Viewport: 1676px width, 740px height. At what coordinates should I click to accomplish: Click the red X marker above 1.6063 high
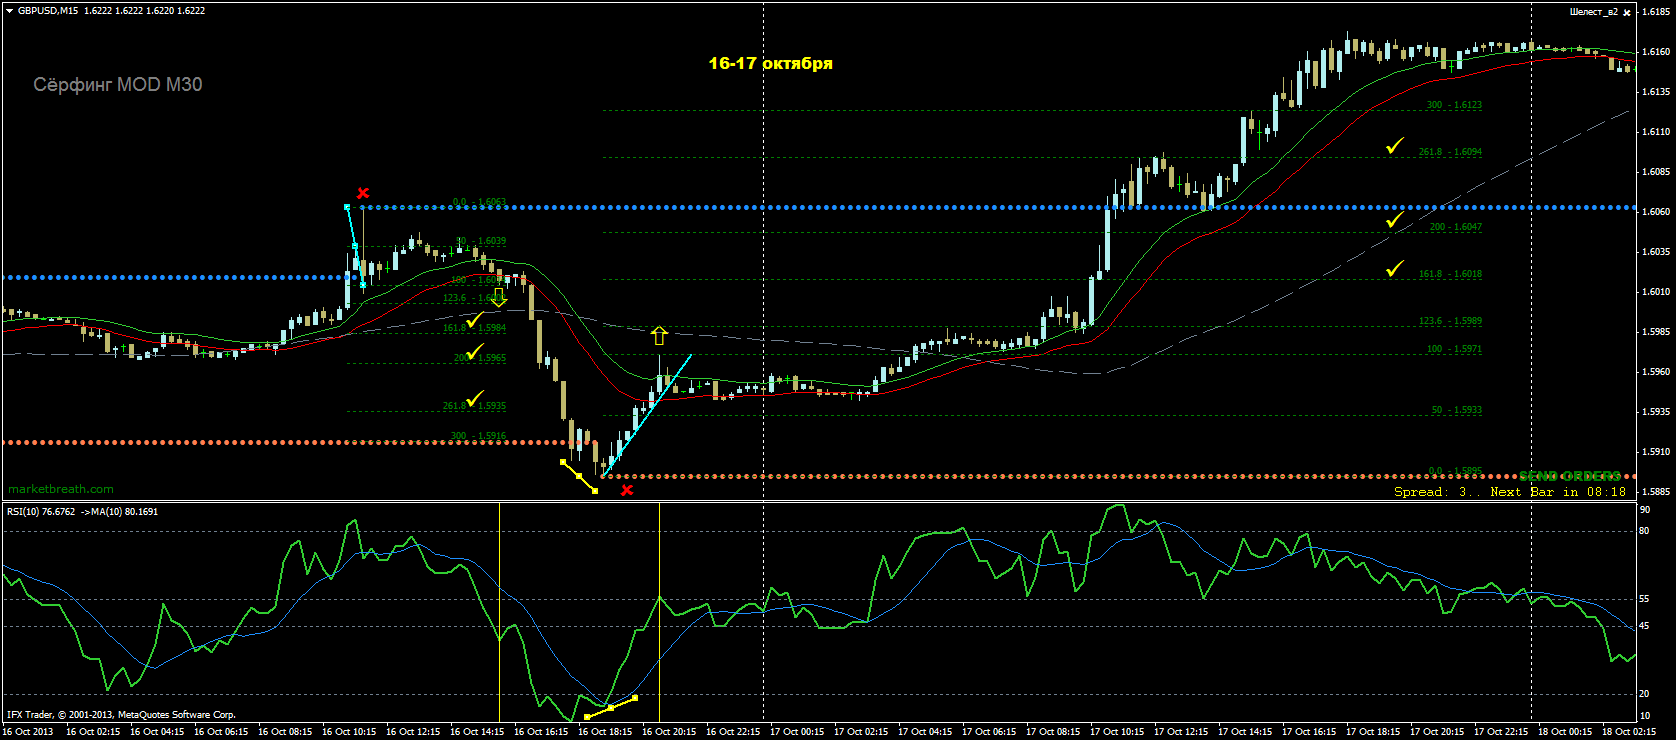pyautogui.click(x=363, y=193)
